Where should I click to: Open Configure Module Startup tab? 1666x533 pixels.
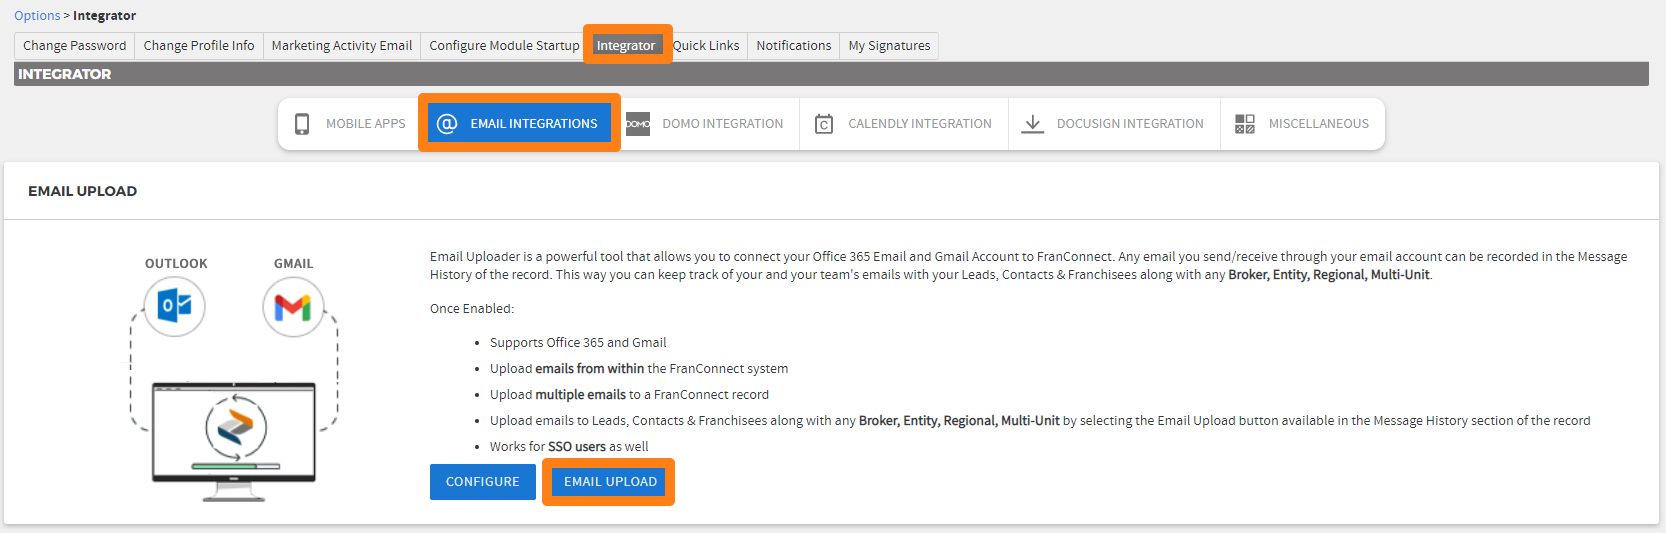504,46
